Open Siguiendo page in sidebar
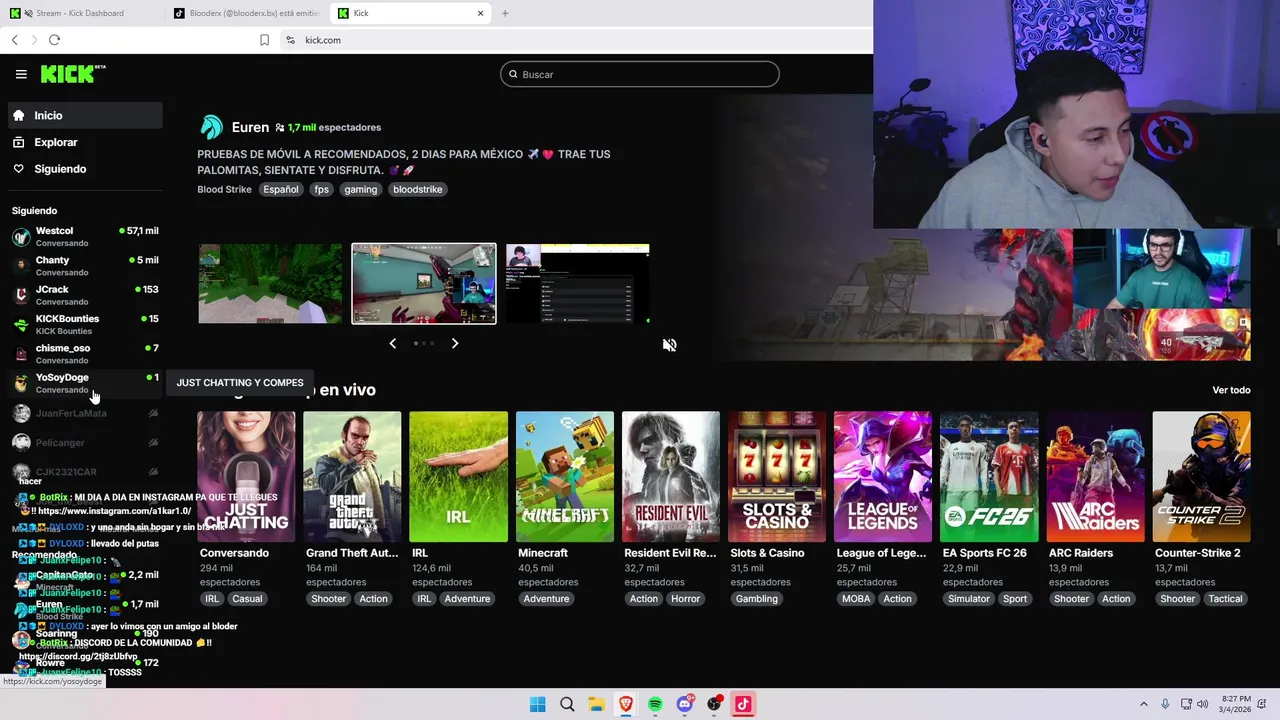The width and height of the screenshot is (1280, 720). tap(85, 169)
